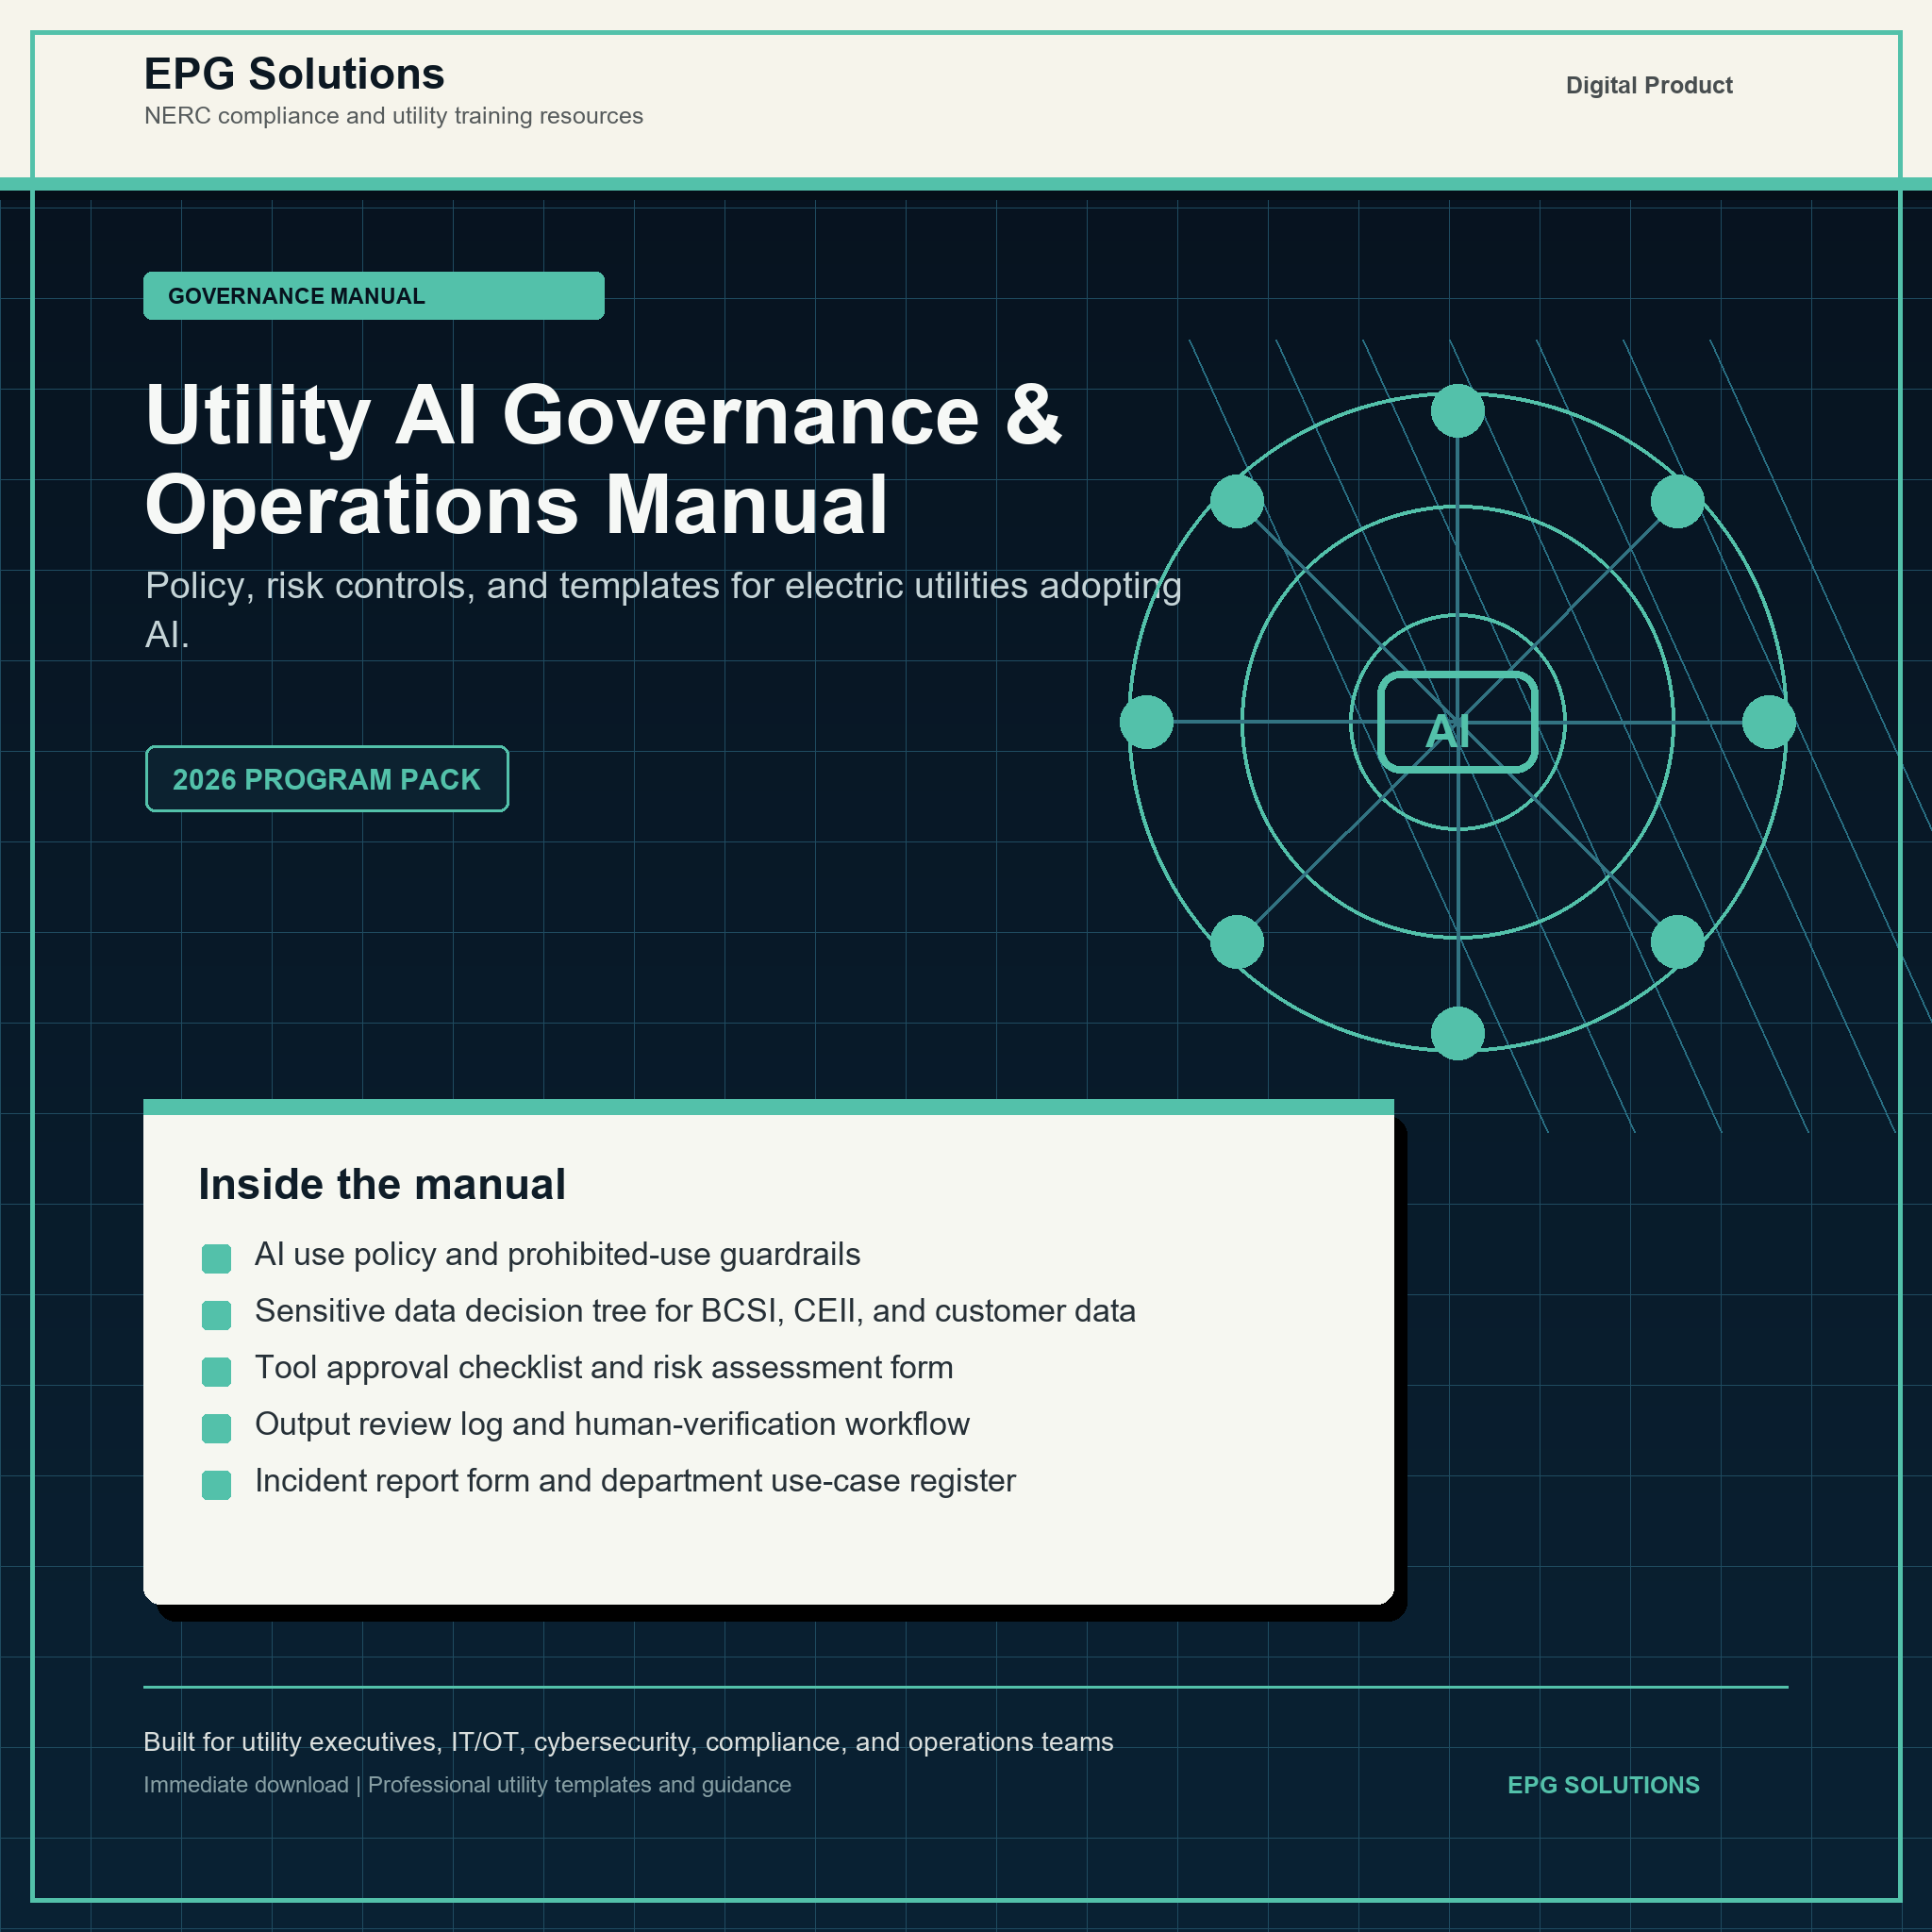The height and width of the screenshot is (1932, 1932).
Task: Click the bullet square beside Tool approval checklist
Action: (216, 1372)
